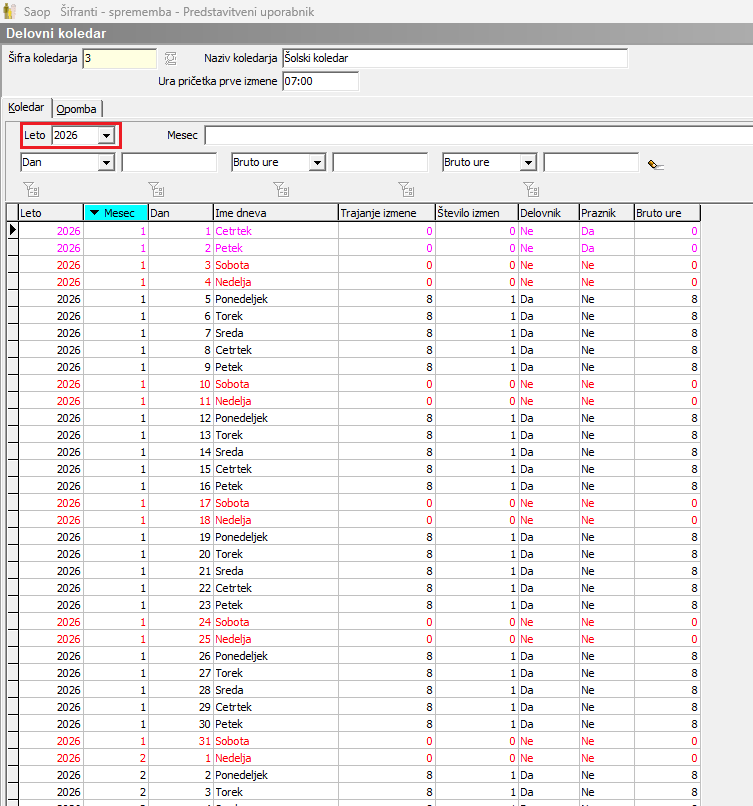Click the Saop application icon in title bar

[10, 11]
